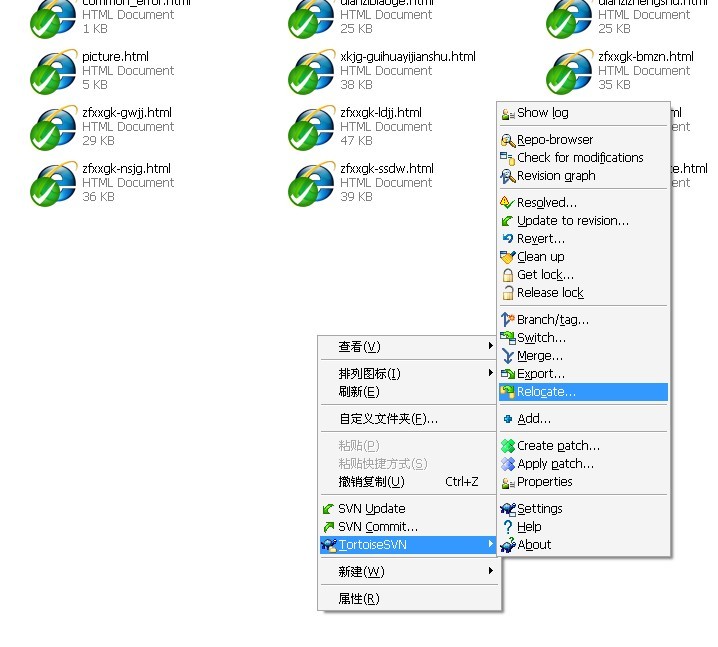Select Repo-browser menu entry
The image size is (718, 647).
pos(583,140)
